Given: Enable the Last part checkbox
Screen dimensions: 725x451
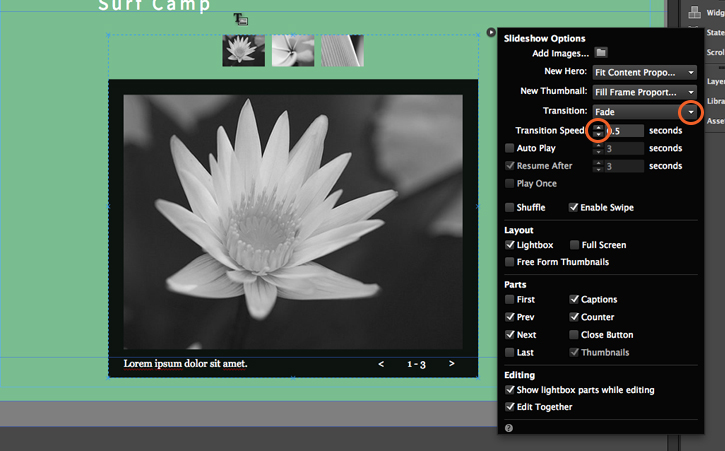Looking at the screenshot, I should click(x=510, y=352).
